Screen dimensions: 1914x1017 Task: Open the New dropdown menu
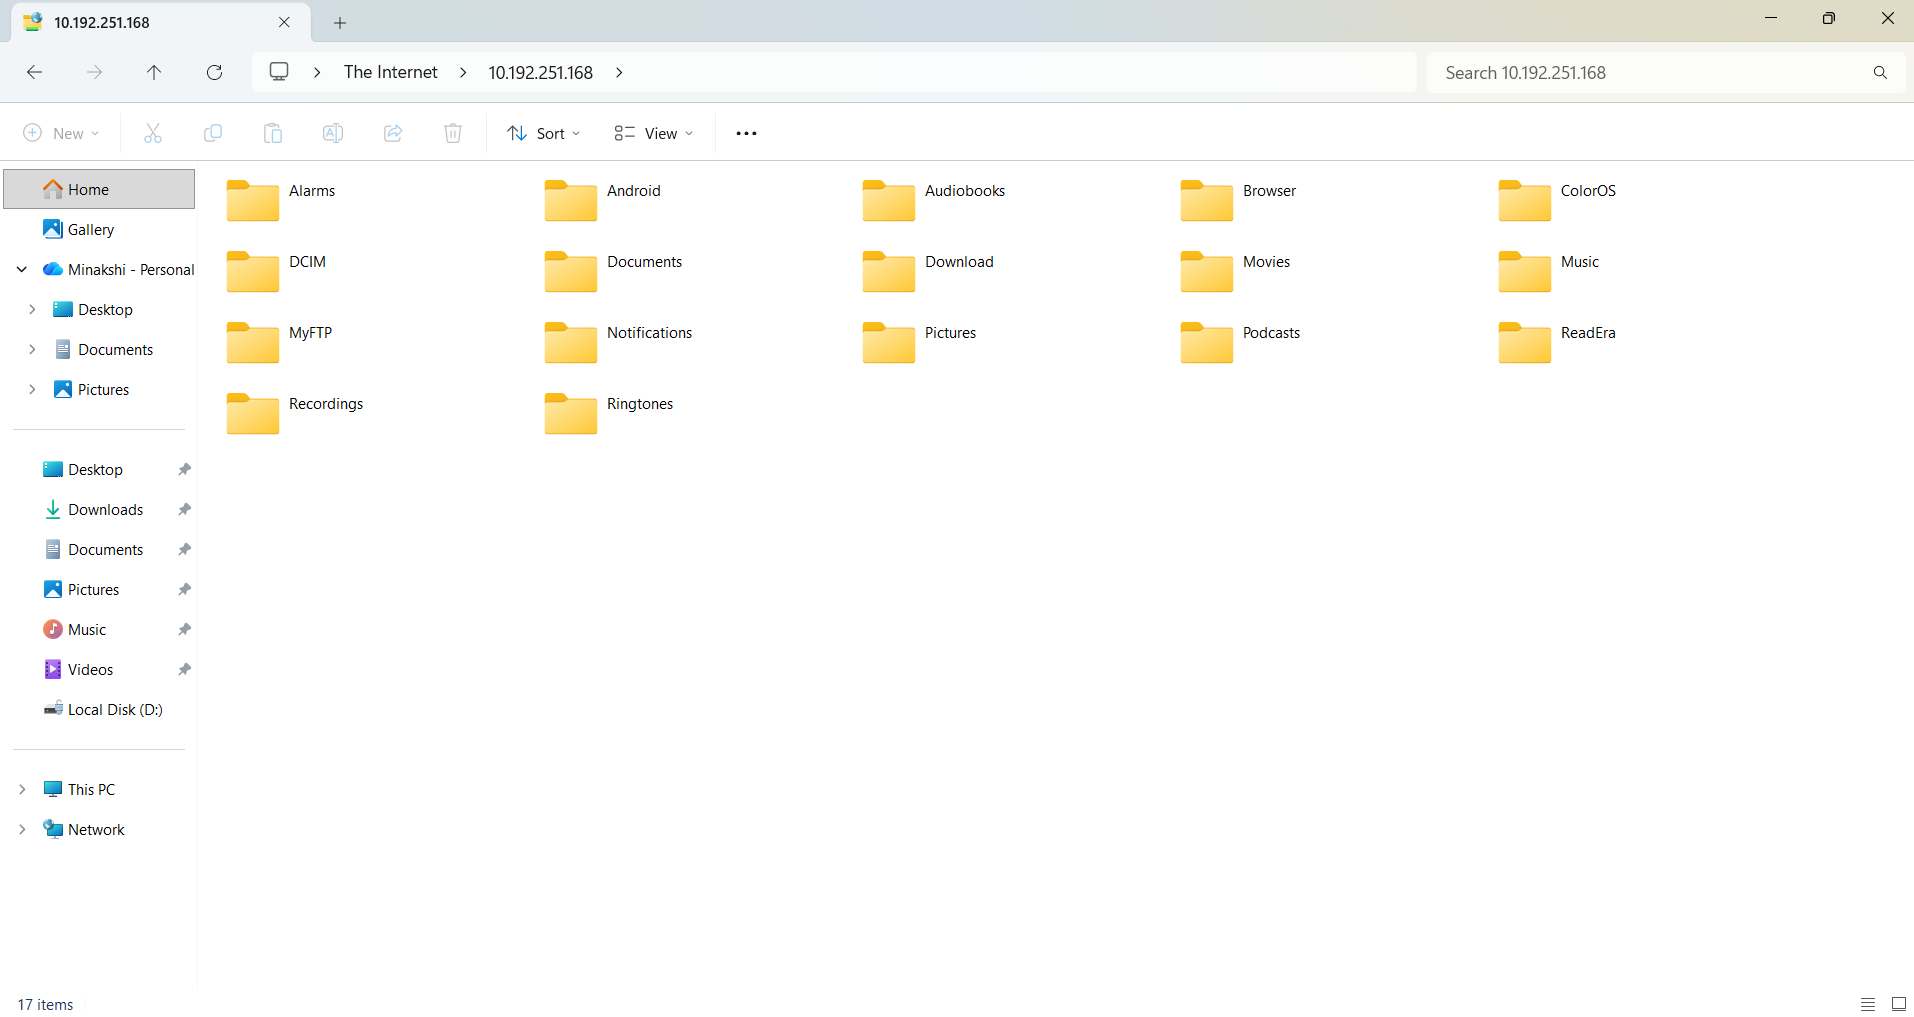coord(61,133)
